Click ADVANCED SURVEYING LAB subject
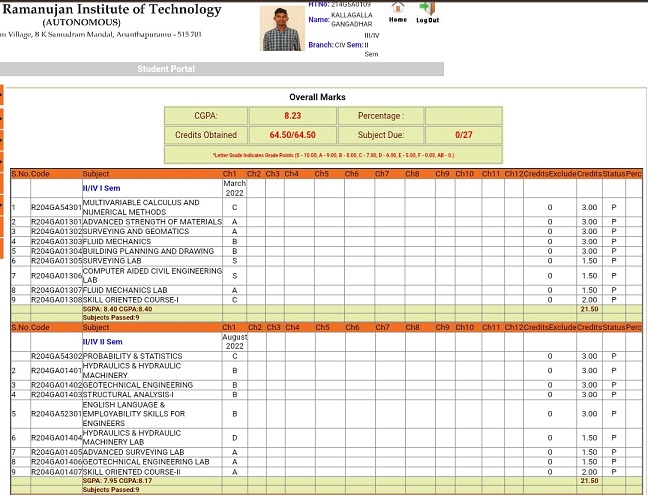Viewport: 648px width, 495px height. click(133, 452)
